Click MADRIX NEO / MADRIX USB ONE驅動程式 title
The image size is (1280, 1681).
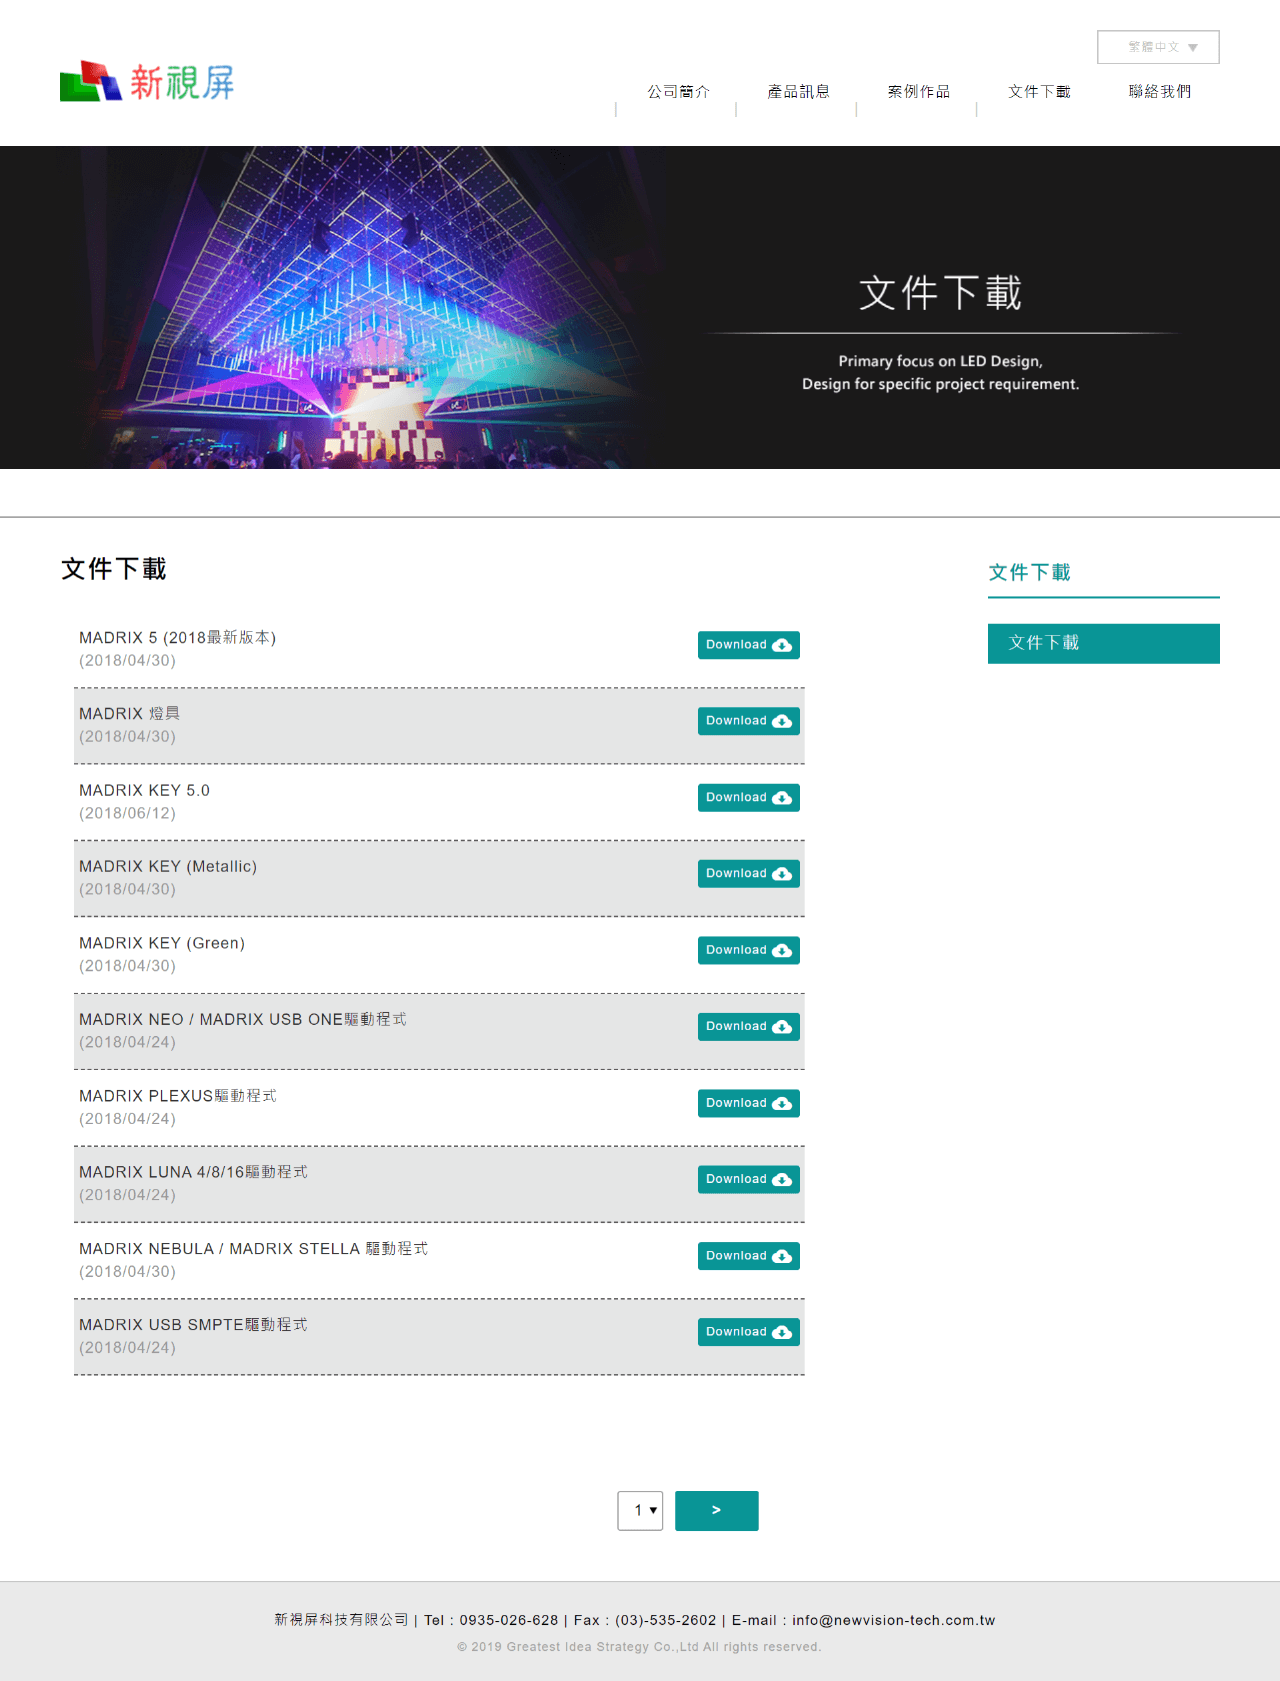click(x=243, y=1020)
